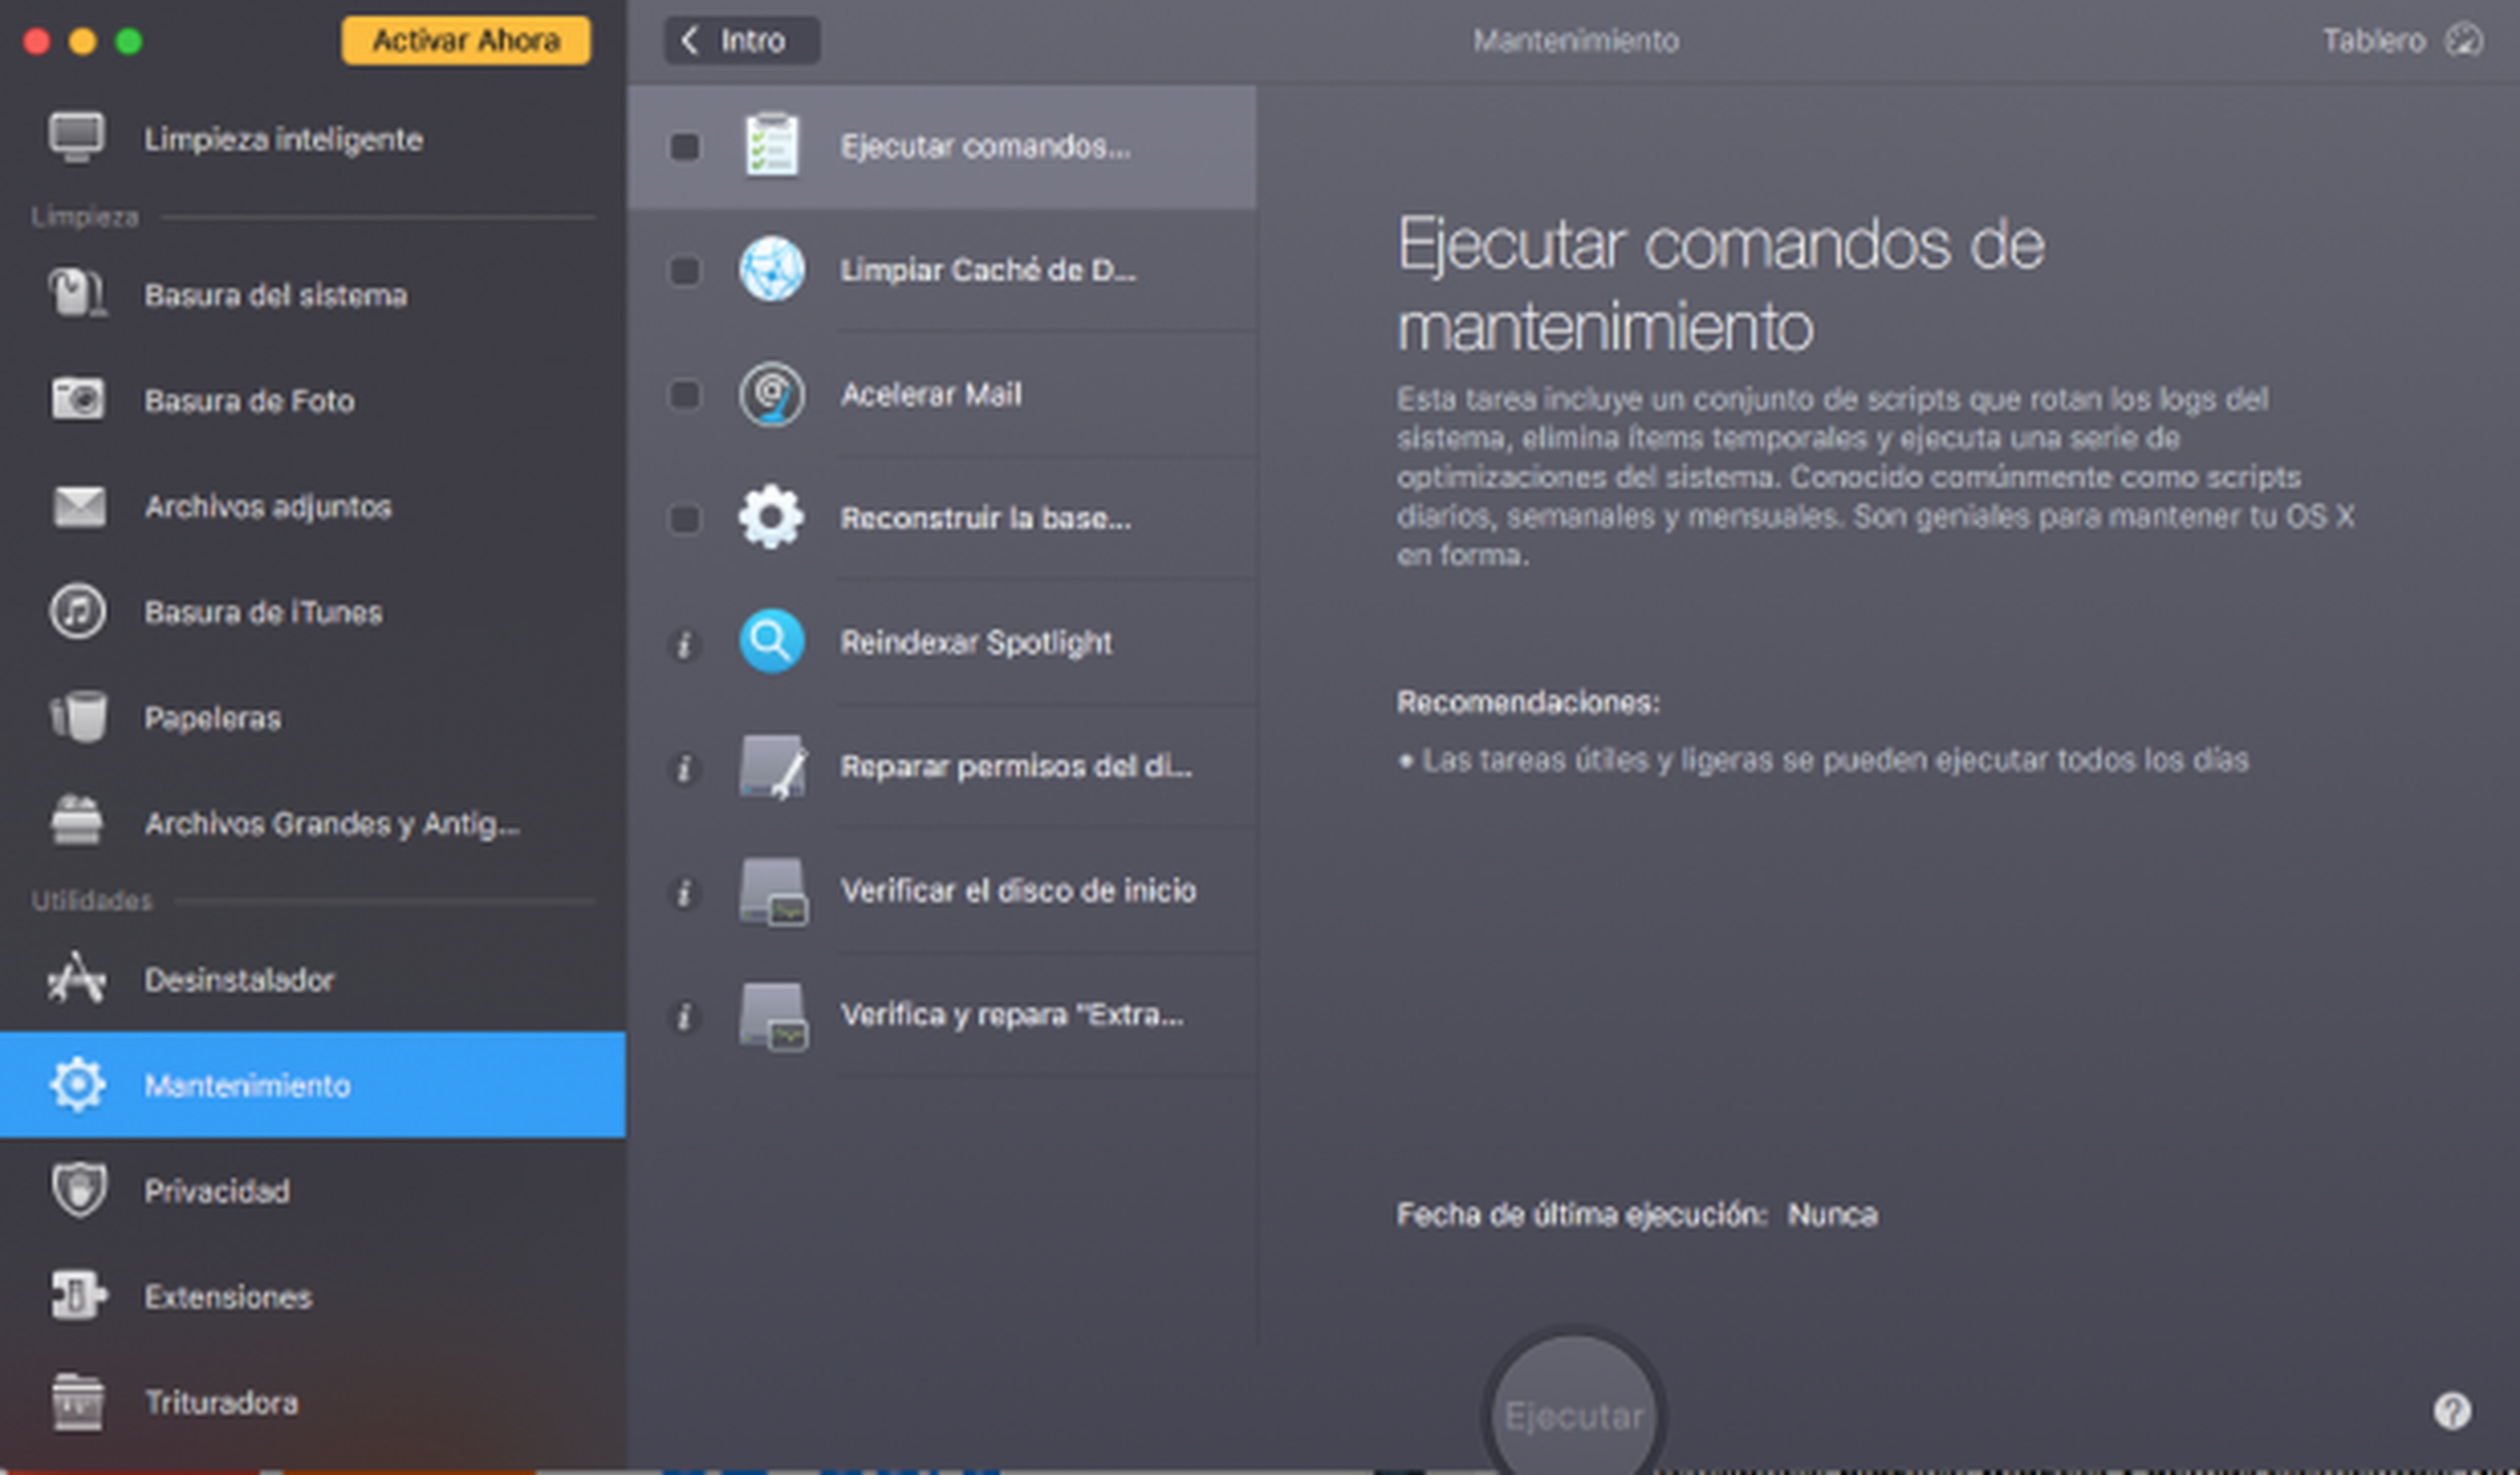Click the Reindexar Spotlight magnifier icon
Screen dimensions: 2520x1475
pos(771,641)
